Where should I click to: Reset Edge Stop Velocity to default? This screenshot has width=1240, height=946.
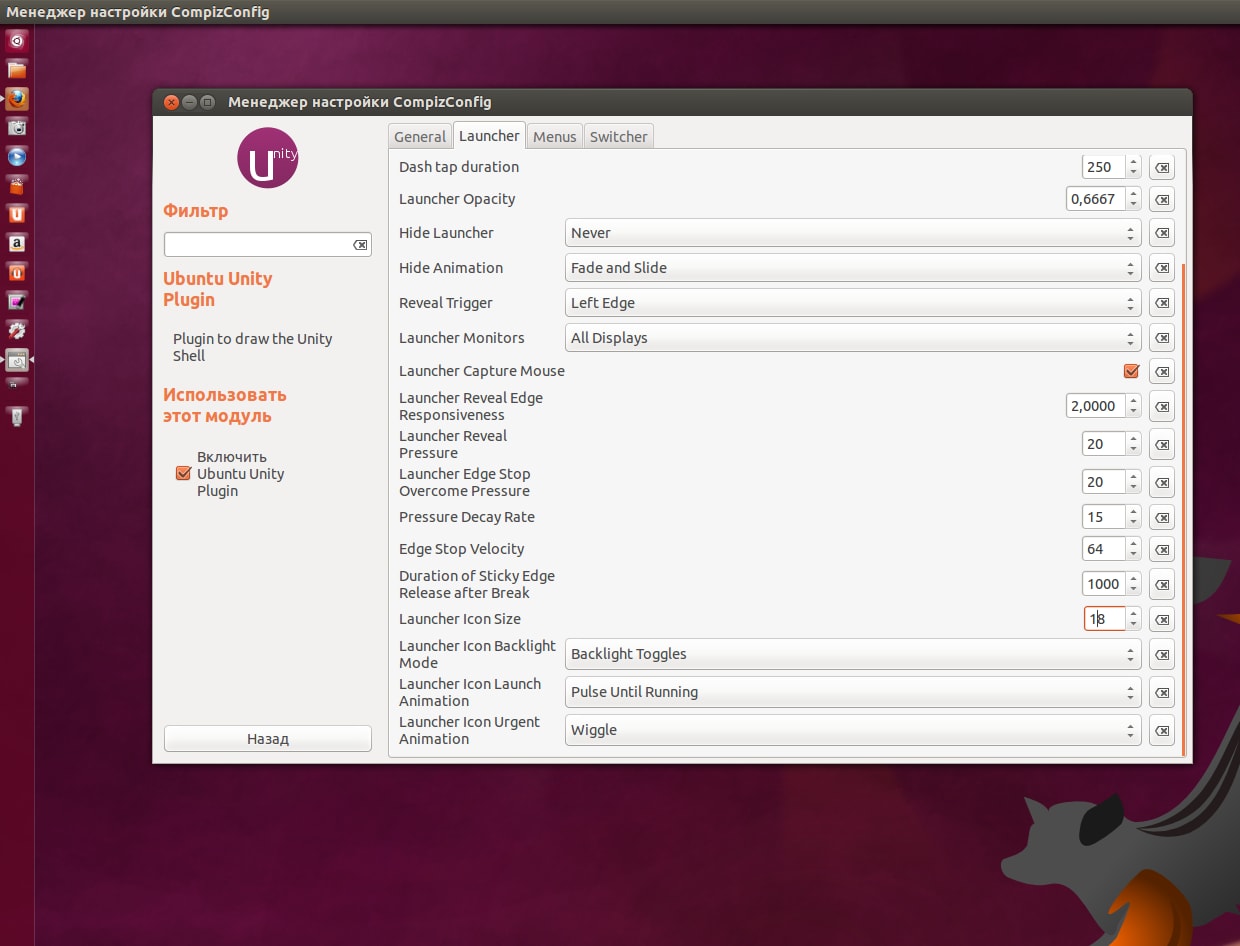1161,549
